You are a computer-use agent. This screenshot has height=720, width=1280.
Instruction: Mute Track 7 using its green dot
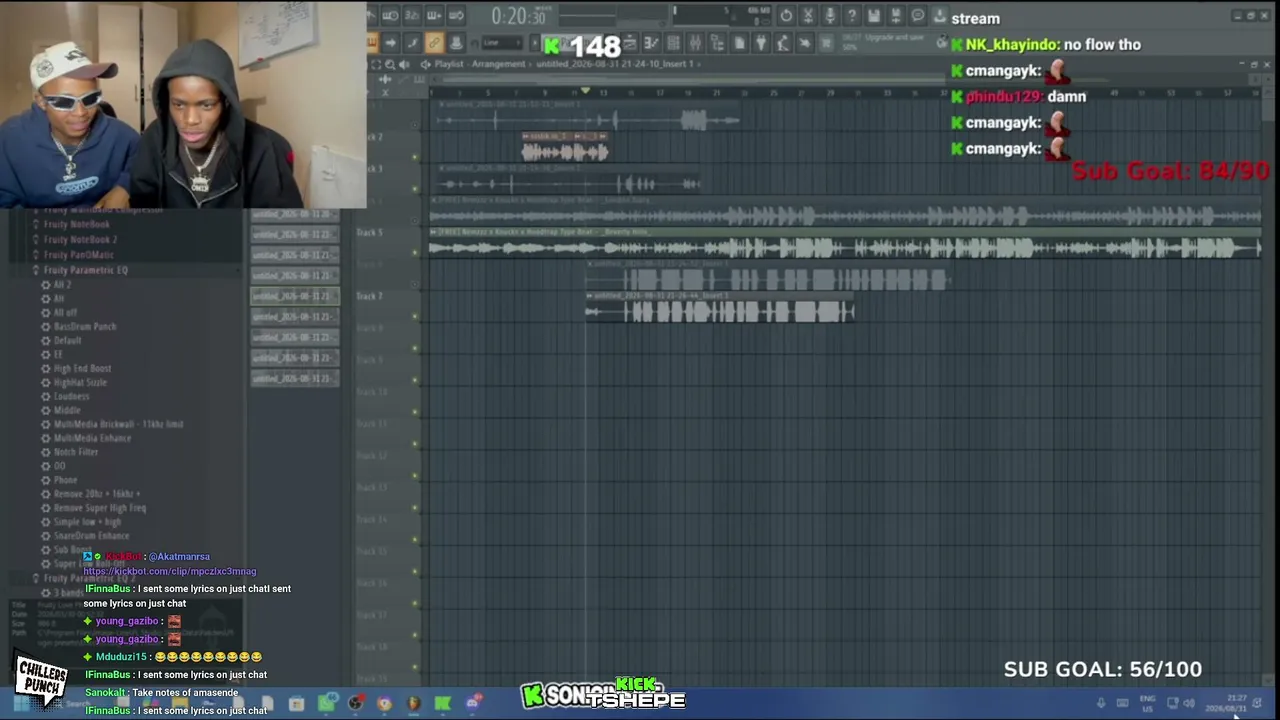[415, 317]
